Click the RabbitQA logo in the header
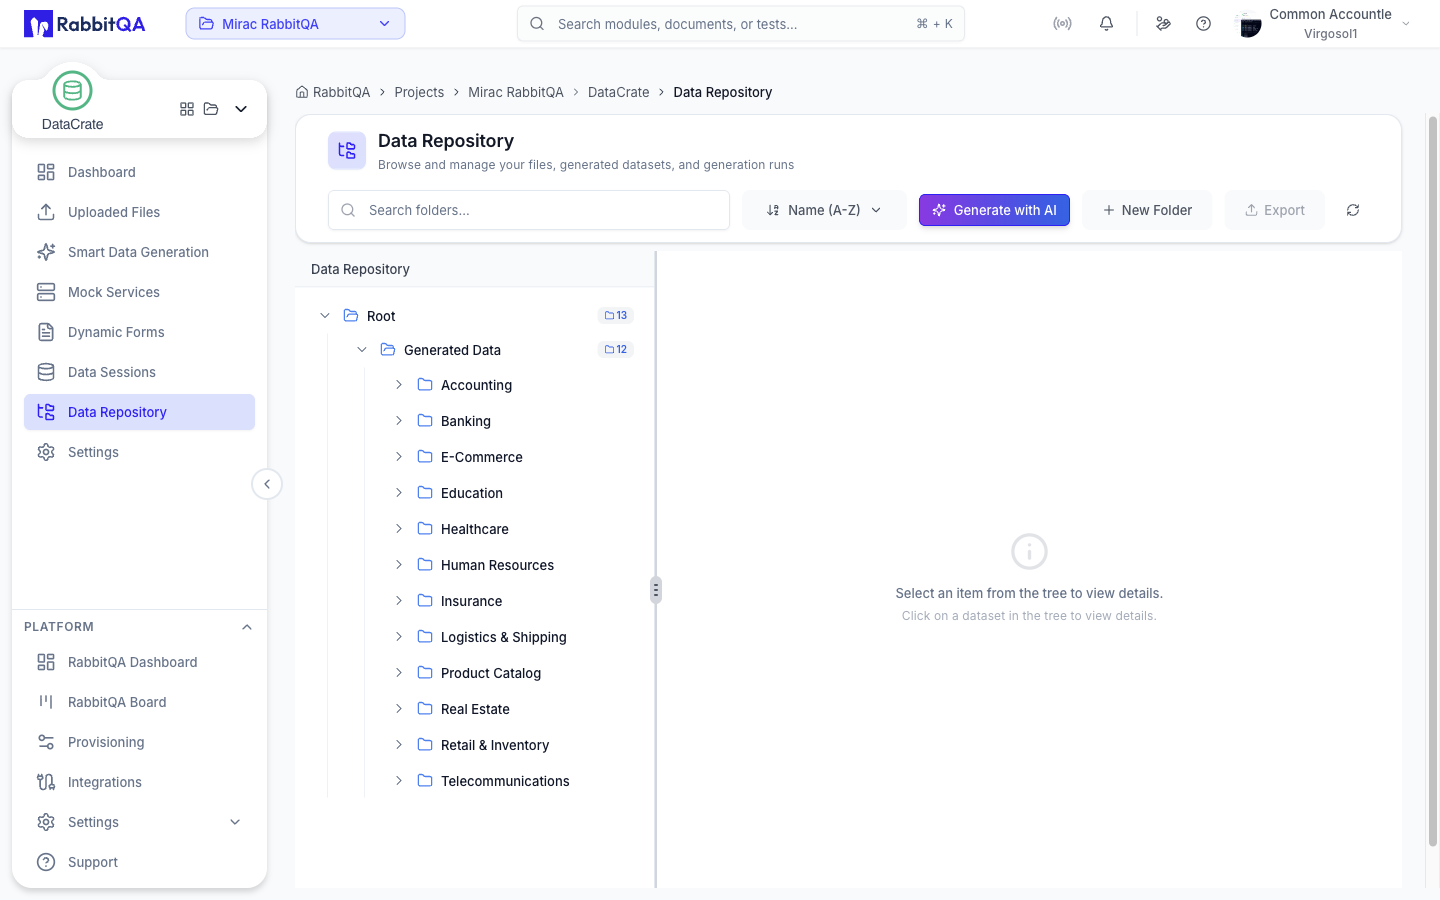The image size is (1440, 900). point(85,24)
